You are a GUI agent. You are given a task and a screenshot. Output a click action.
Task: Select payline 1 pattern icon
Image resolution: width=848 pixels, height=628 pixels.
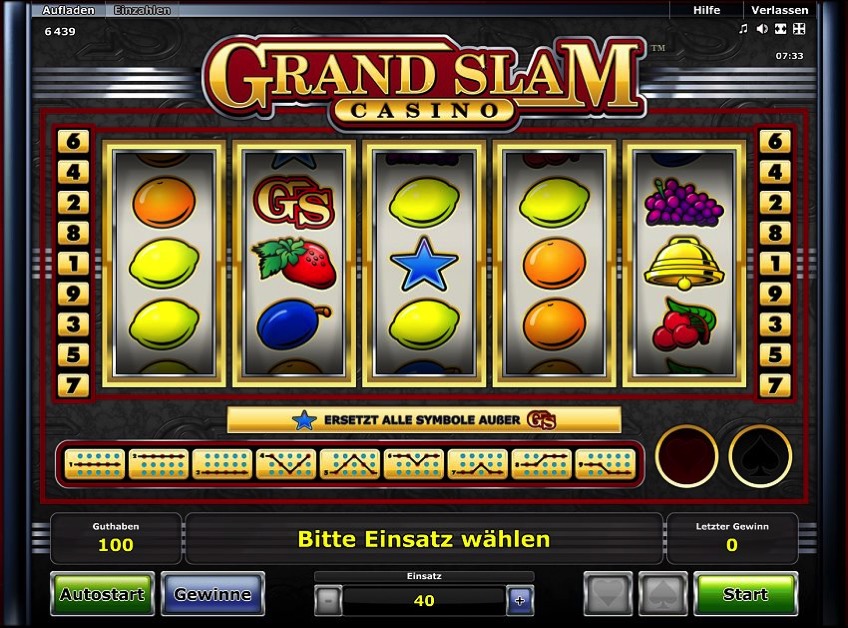pyautogui.click(x=95, y=464)
